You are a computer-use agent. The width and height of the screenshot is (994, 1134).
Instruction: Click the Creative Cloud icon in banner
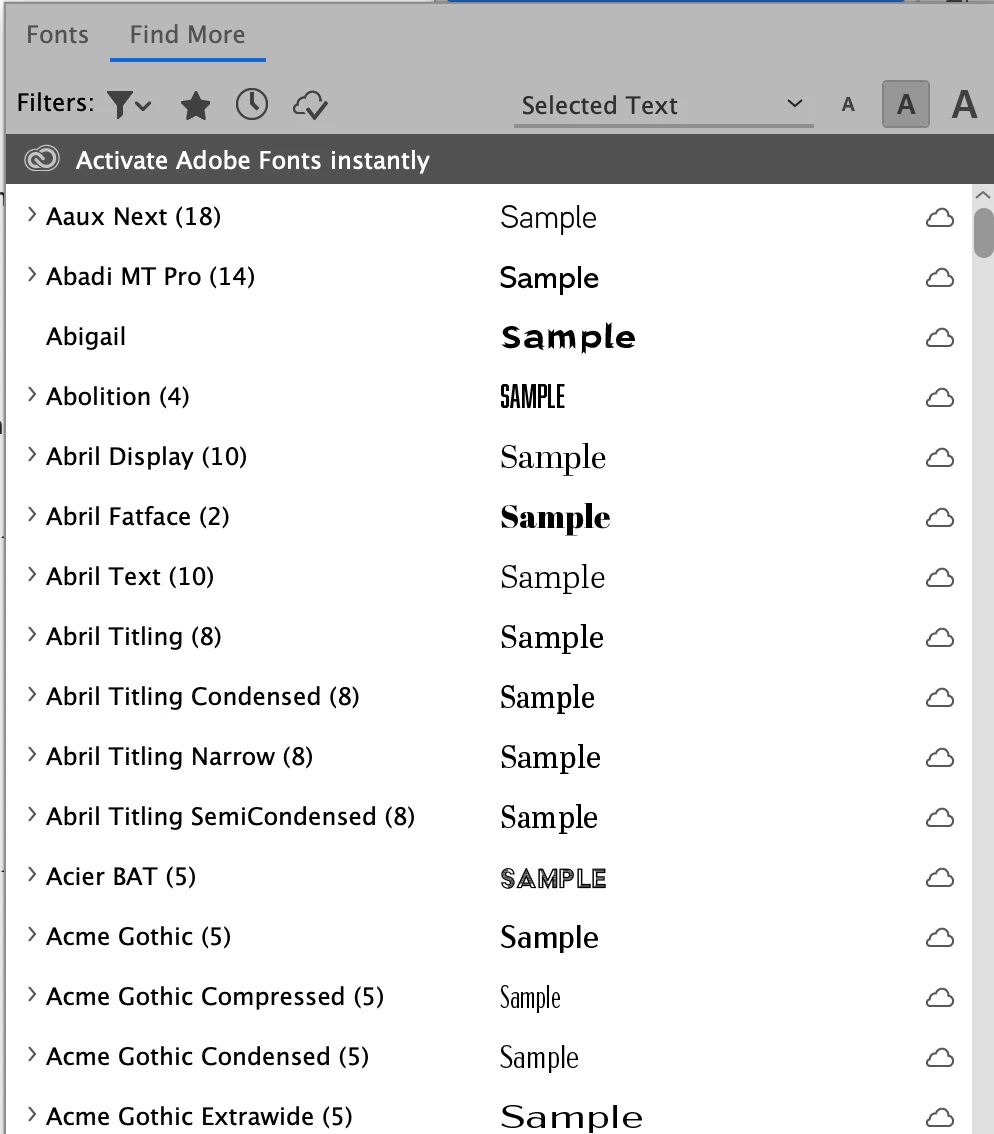coord(42,159)
